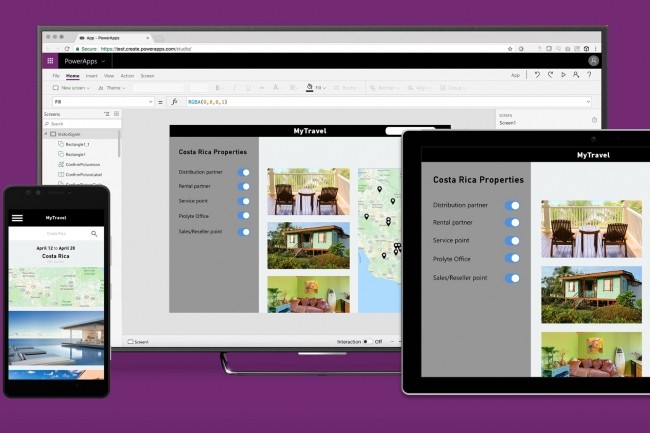
Task: Open the File menu
Action: 56,76
